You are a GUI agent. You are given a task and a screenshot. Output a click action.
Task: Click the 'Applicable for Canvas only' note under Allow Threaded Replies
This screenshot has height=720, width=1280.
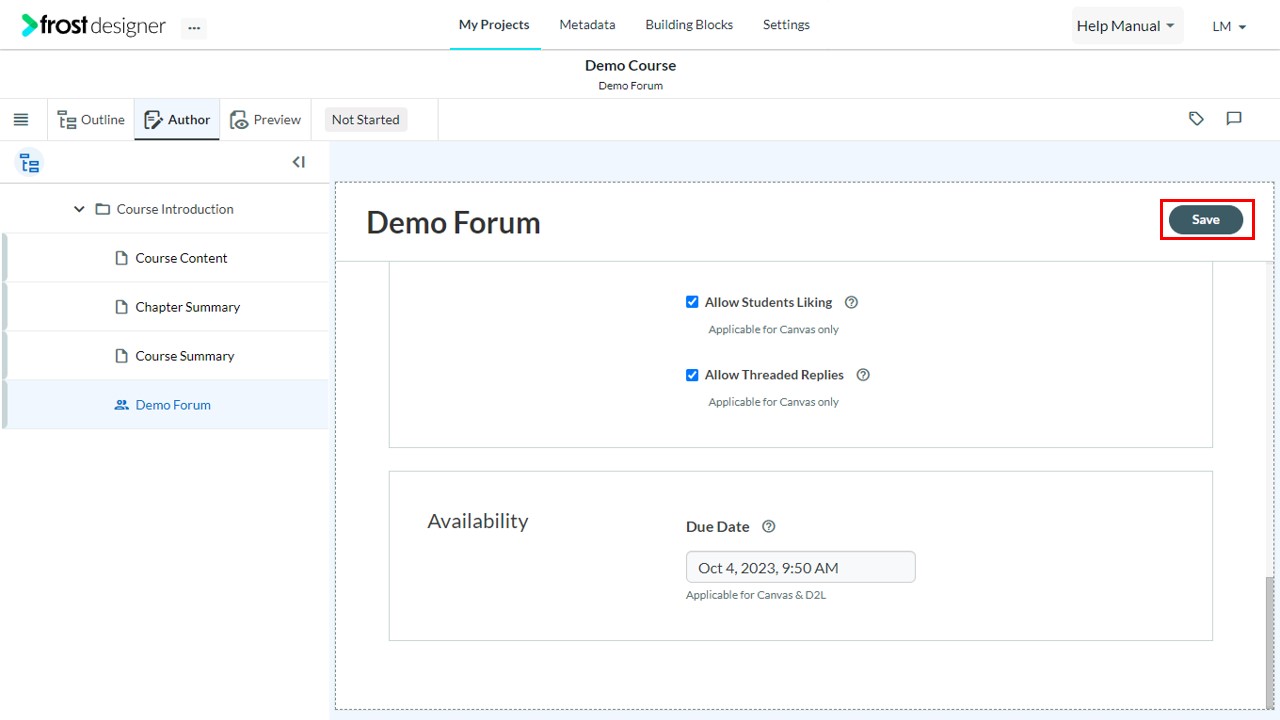click(774, 402)
